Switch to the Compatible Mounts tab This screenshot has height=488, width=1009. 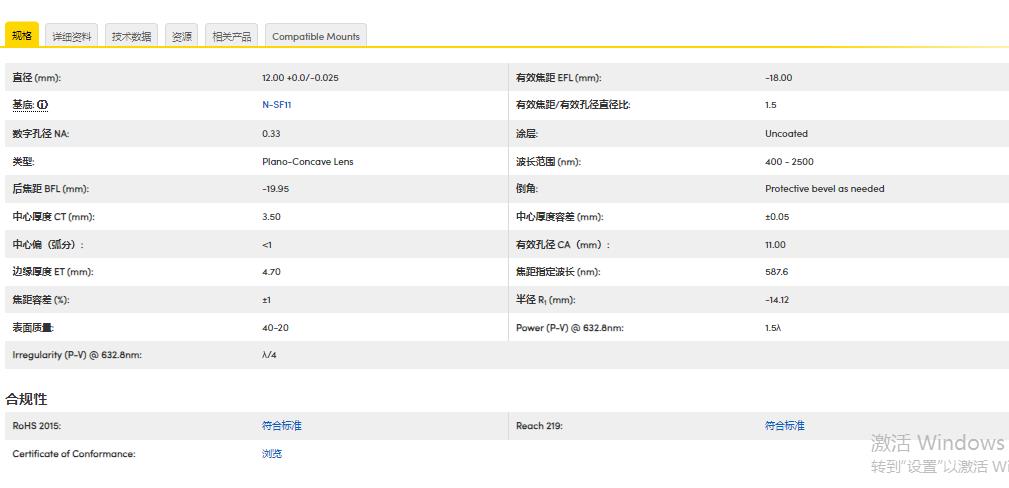coord(315,36)
